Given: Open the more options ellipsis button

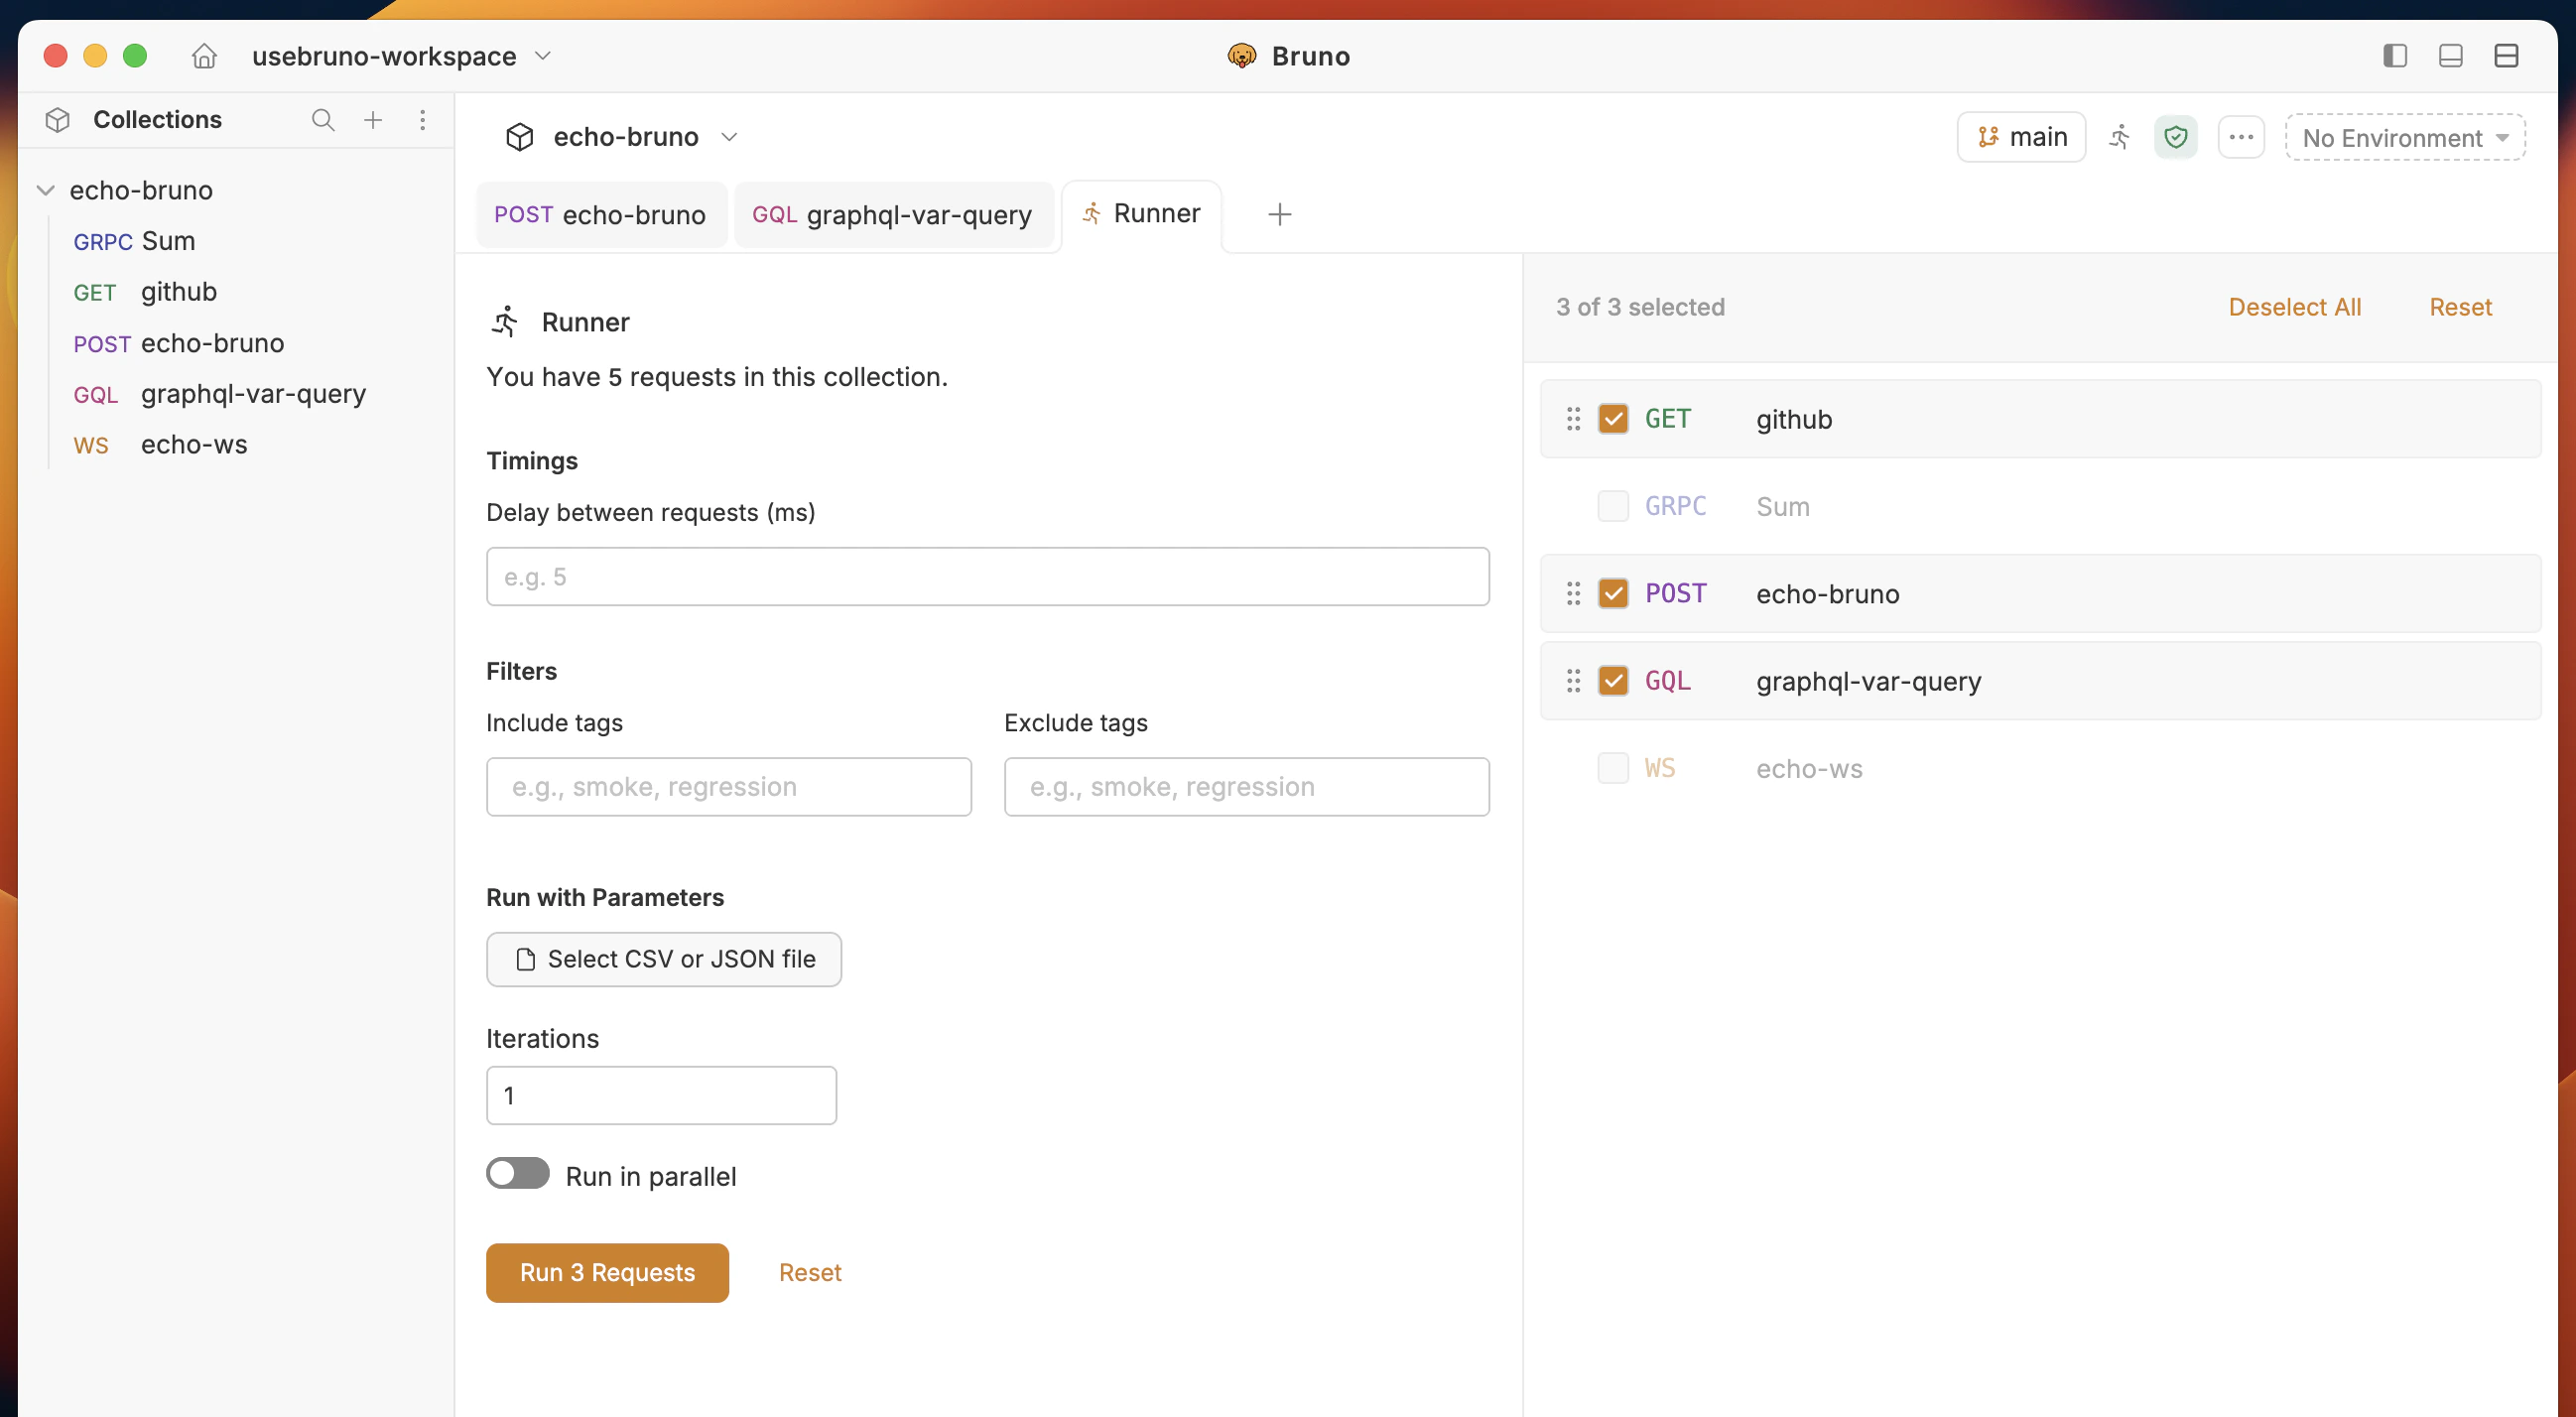Looking at the screenshot, I should 2241,137.
